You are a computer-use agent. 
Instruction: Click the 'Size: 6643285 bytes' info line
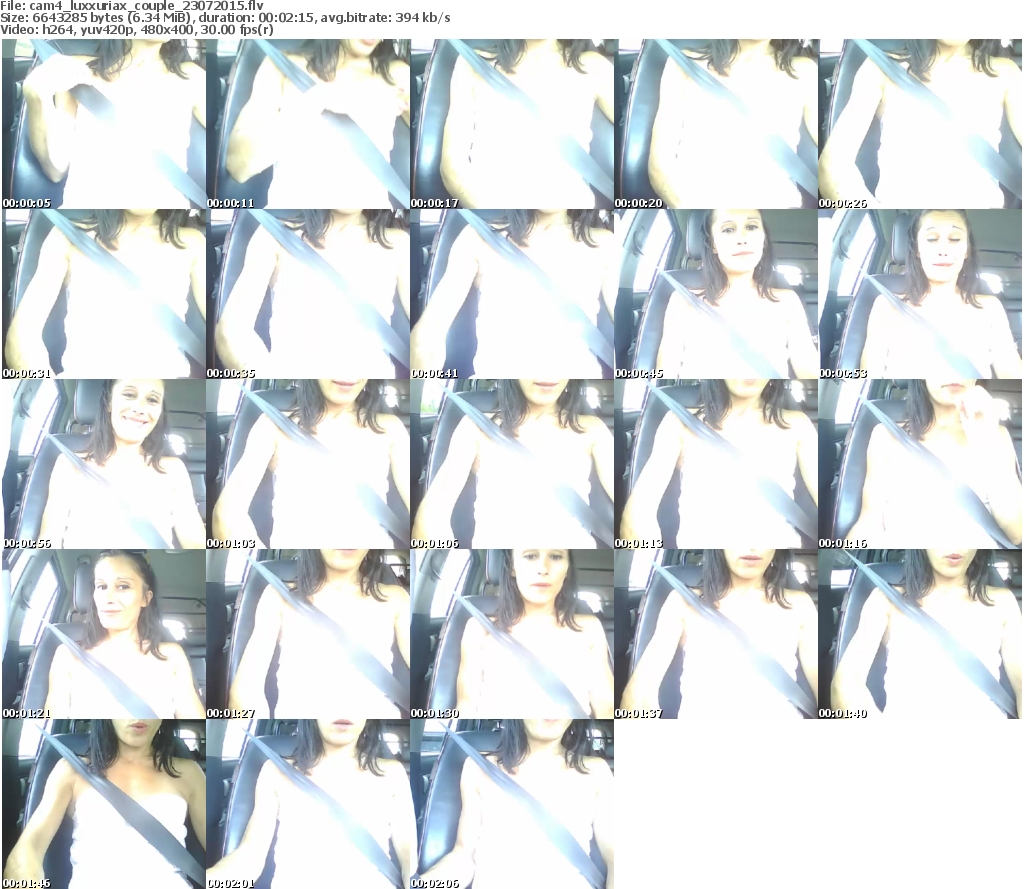[x=225, y=18]
